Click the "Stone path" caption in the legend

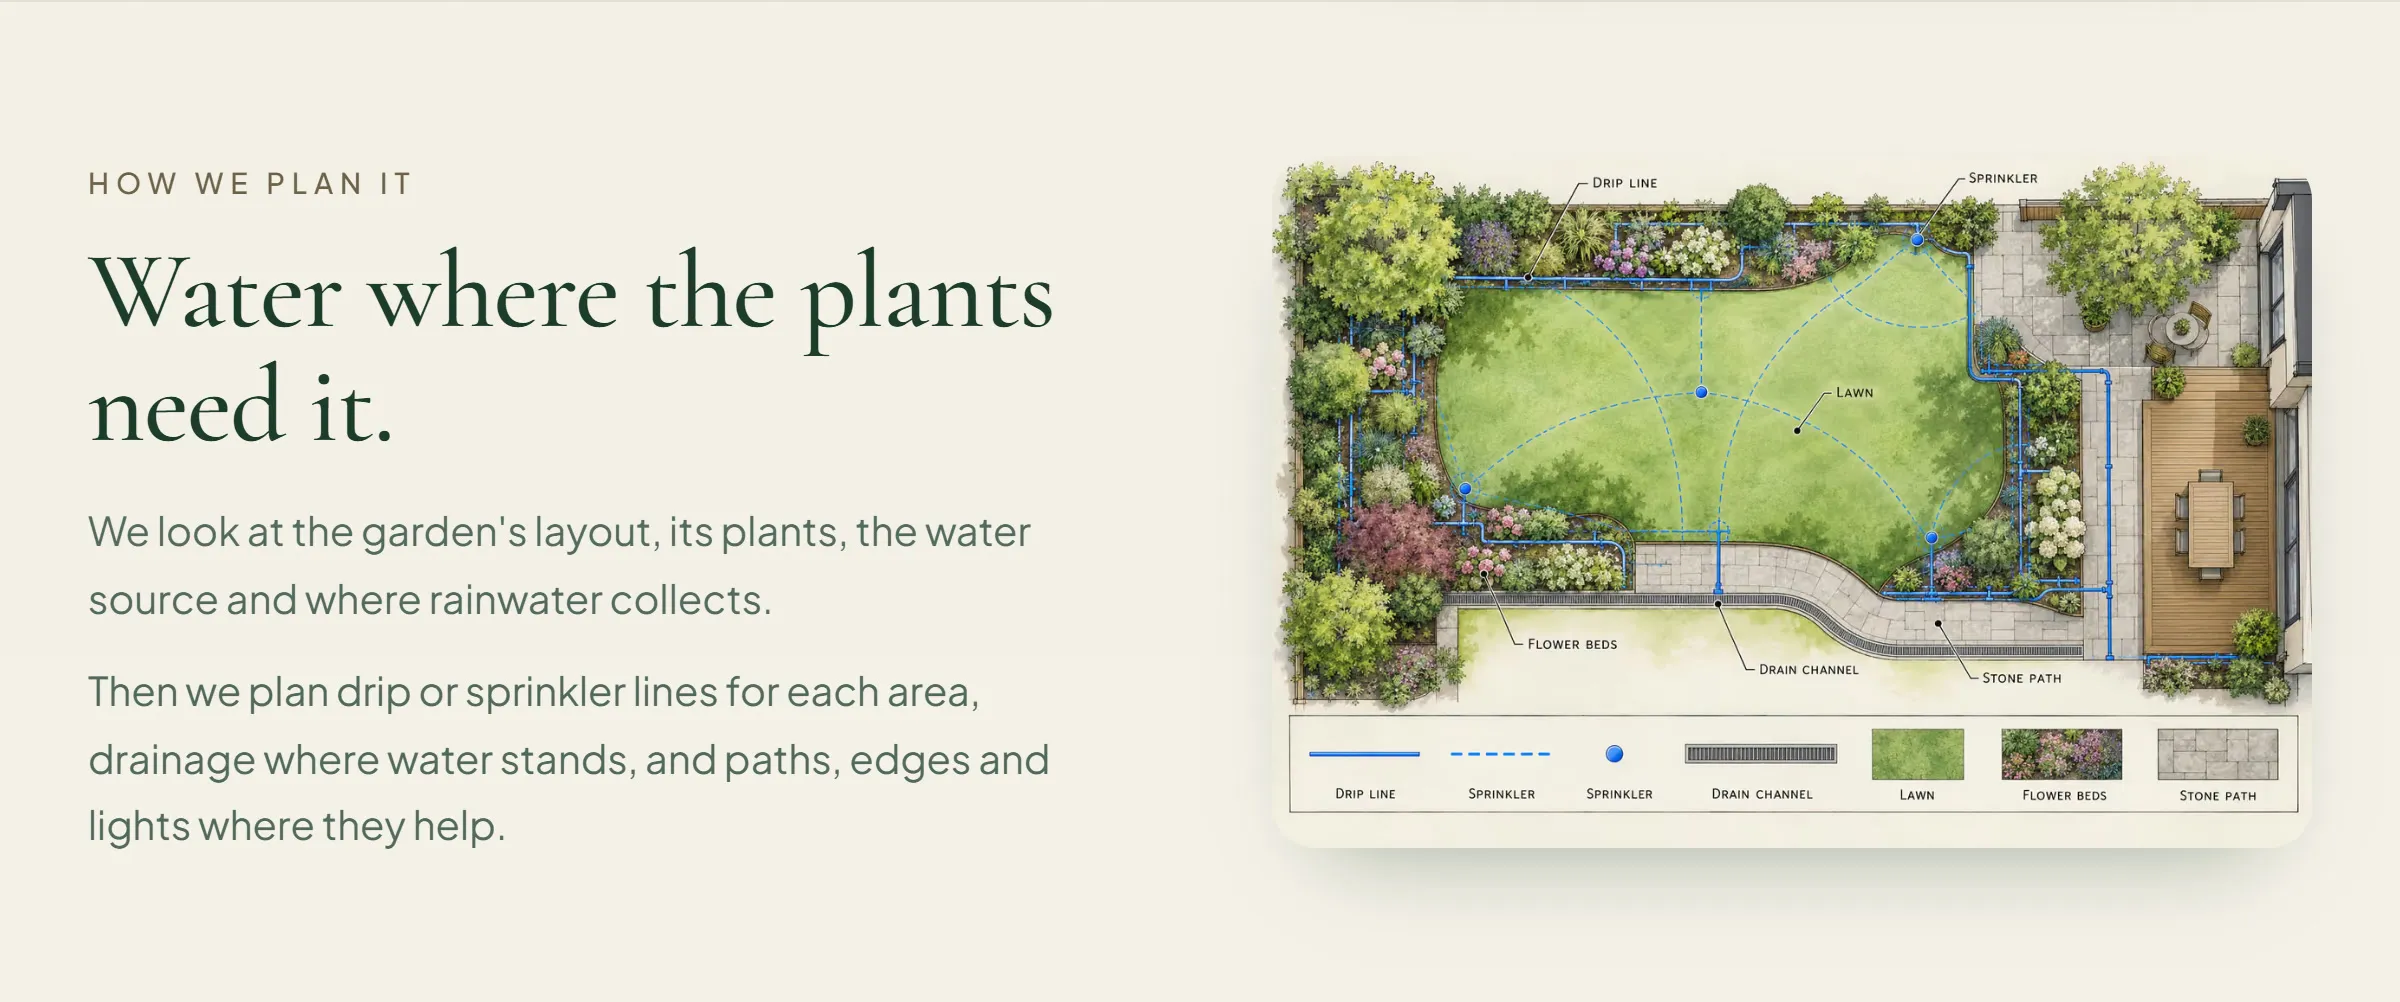coord(2218,796)
